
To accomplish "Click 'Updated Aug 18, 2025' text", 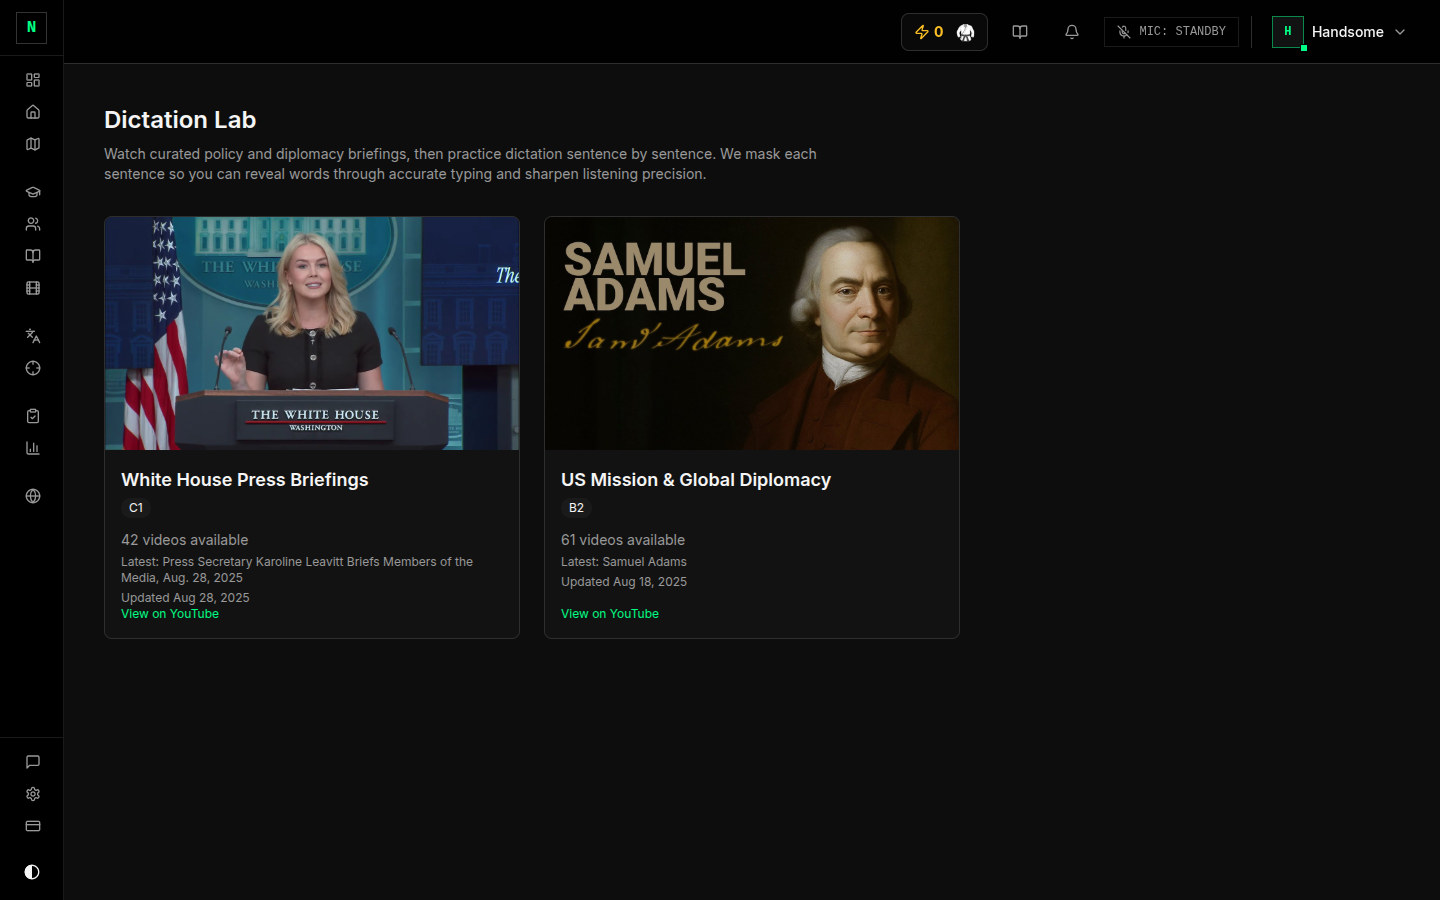I will click(x=624, y=582).
